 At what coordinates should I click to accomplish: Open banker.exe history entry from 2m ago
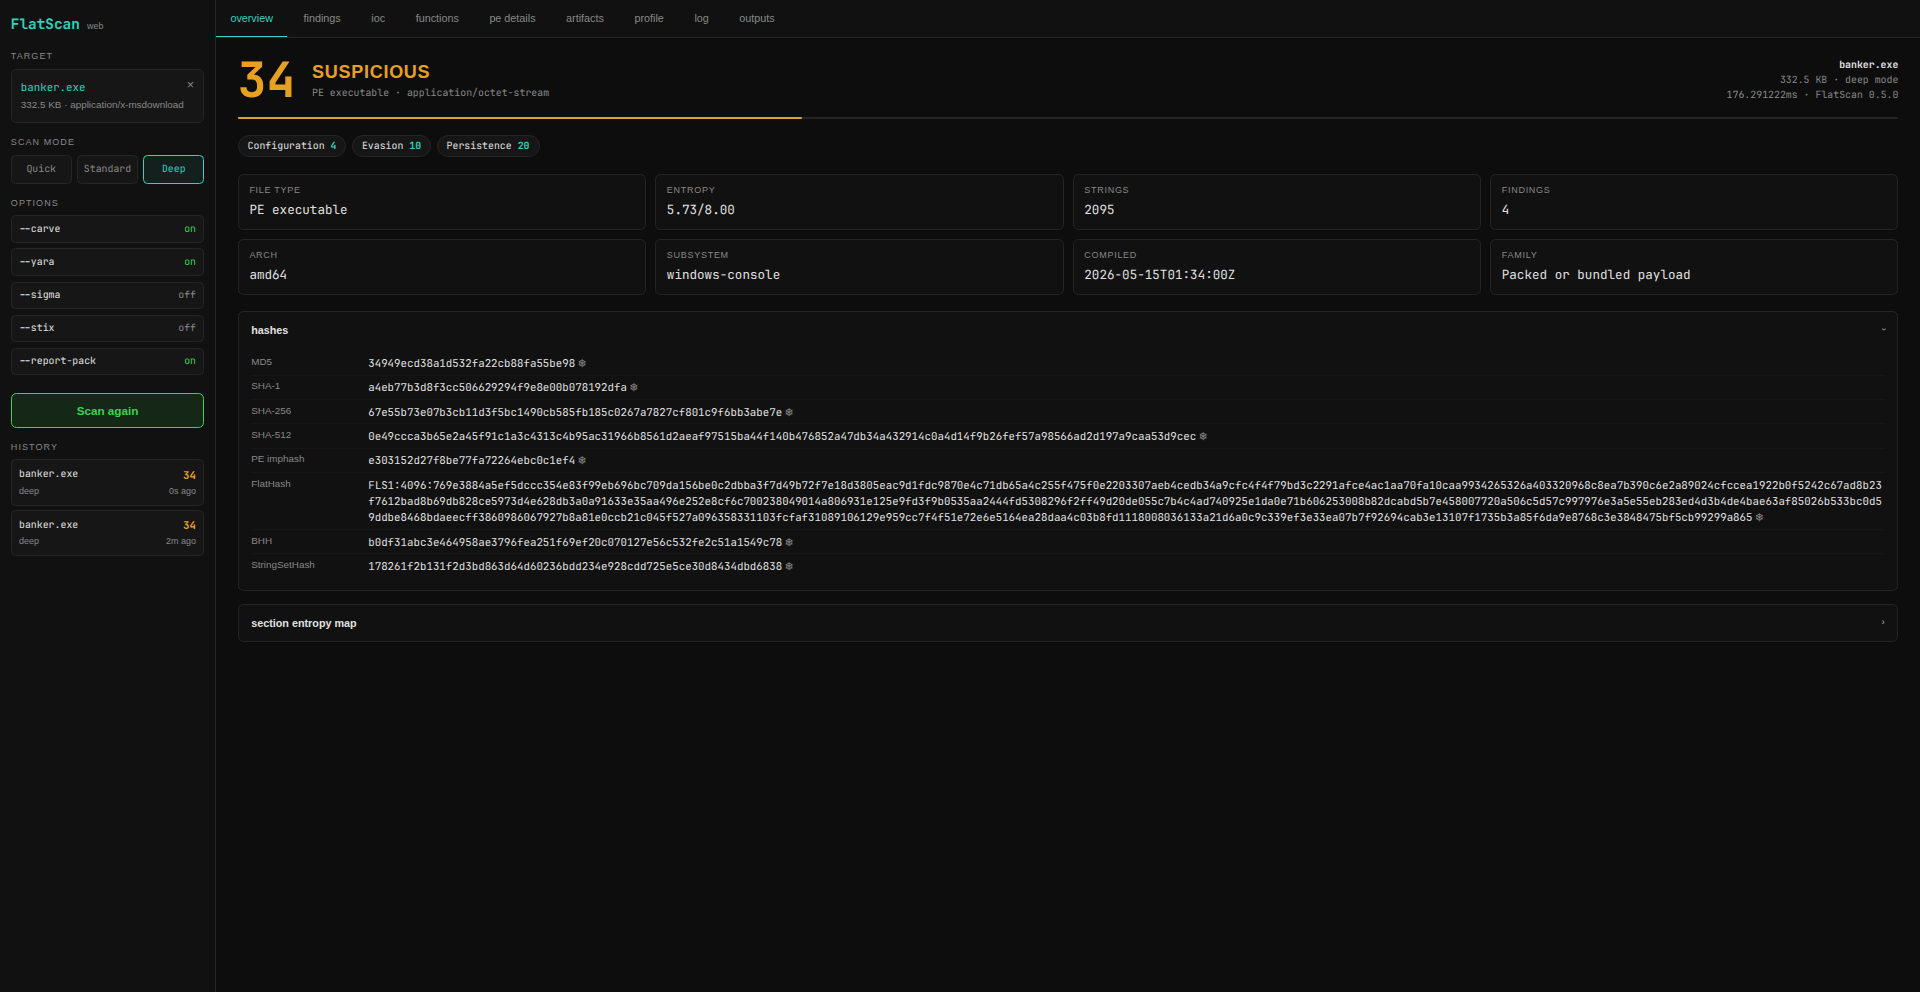(x=107, y=532)
